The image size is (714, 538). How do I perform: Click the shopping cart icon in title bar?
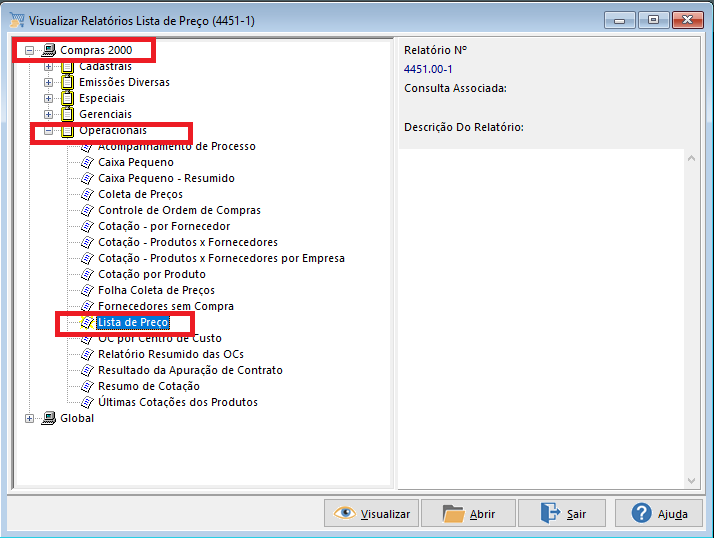point(16,20)
